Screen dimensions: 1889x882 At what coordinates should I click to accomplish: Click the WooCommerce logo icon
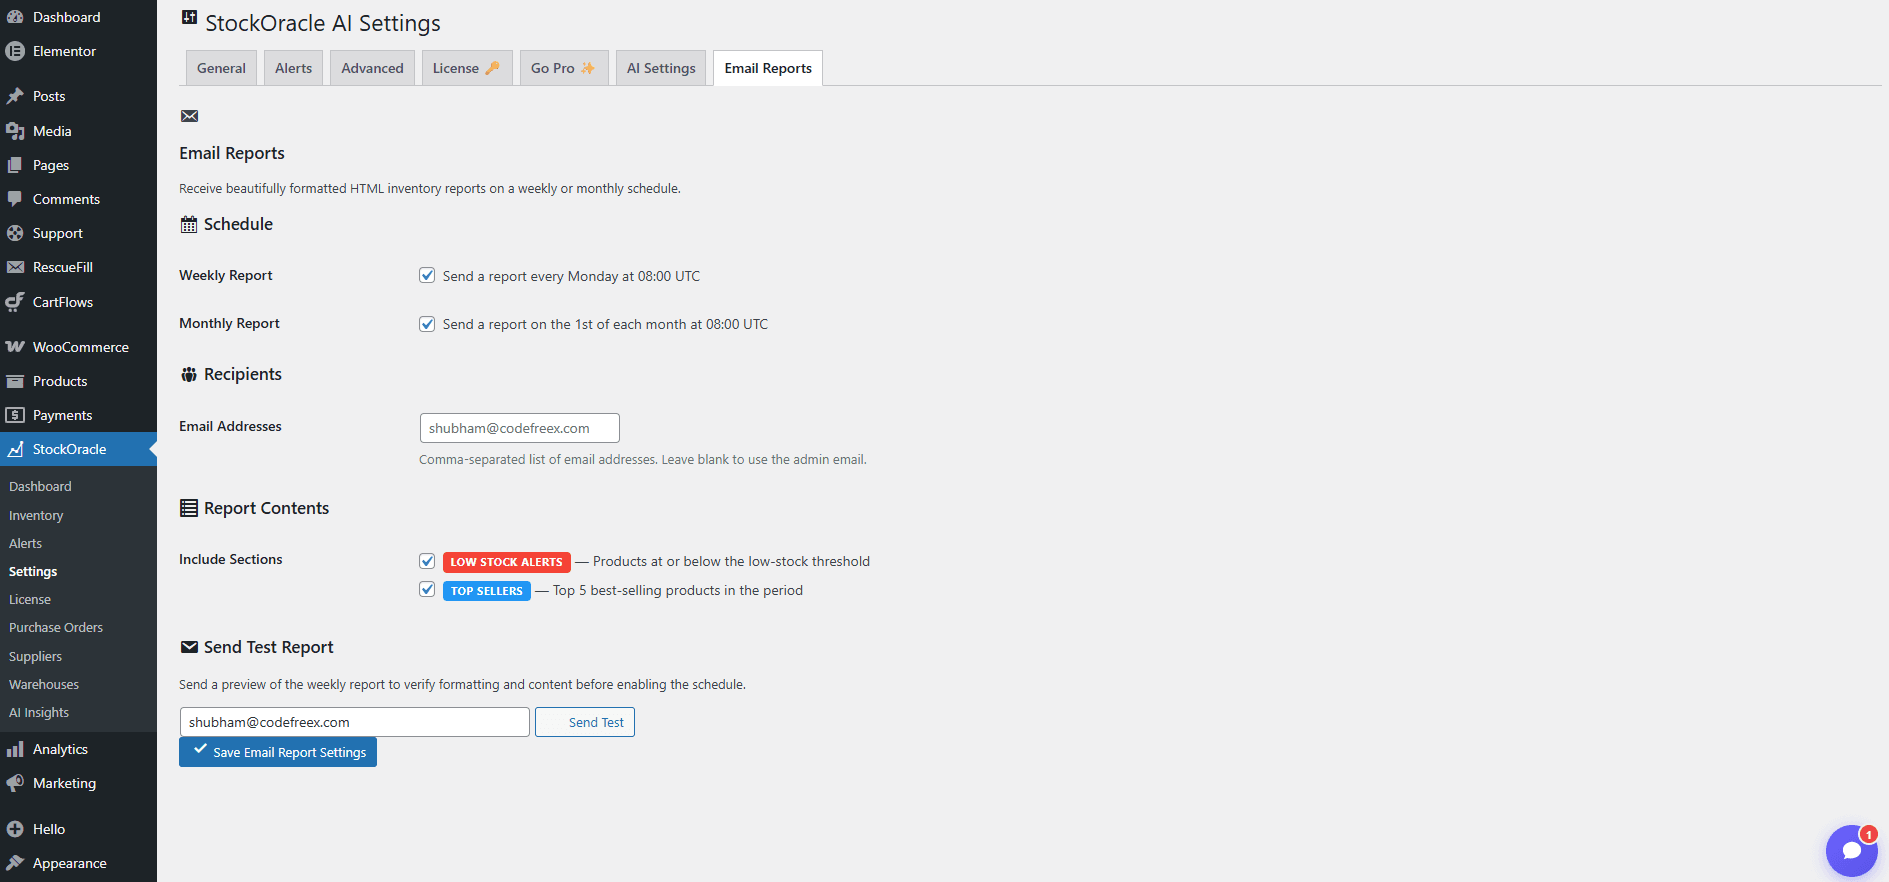click(15, 347)
